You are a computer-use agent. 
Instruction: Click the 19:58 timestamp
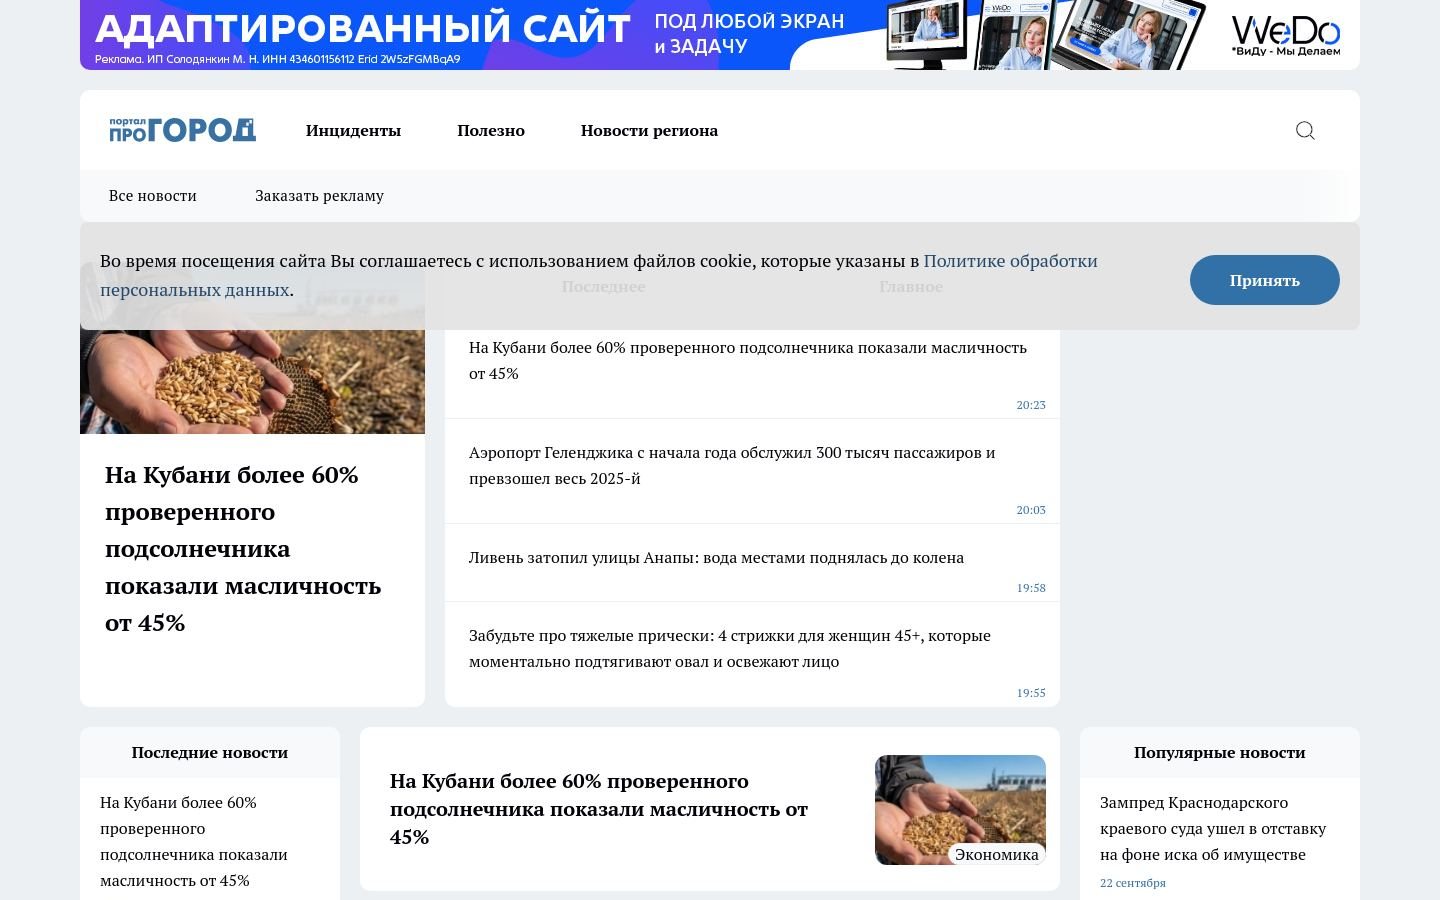click(1031, 588)
